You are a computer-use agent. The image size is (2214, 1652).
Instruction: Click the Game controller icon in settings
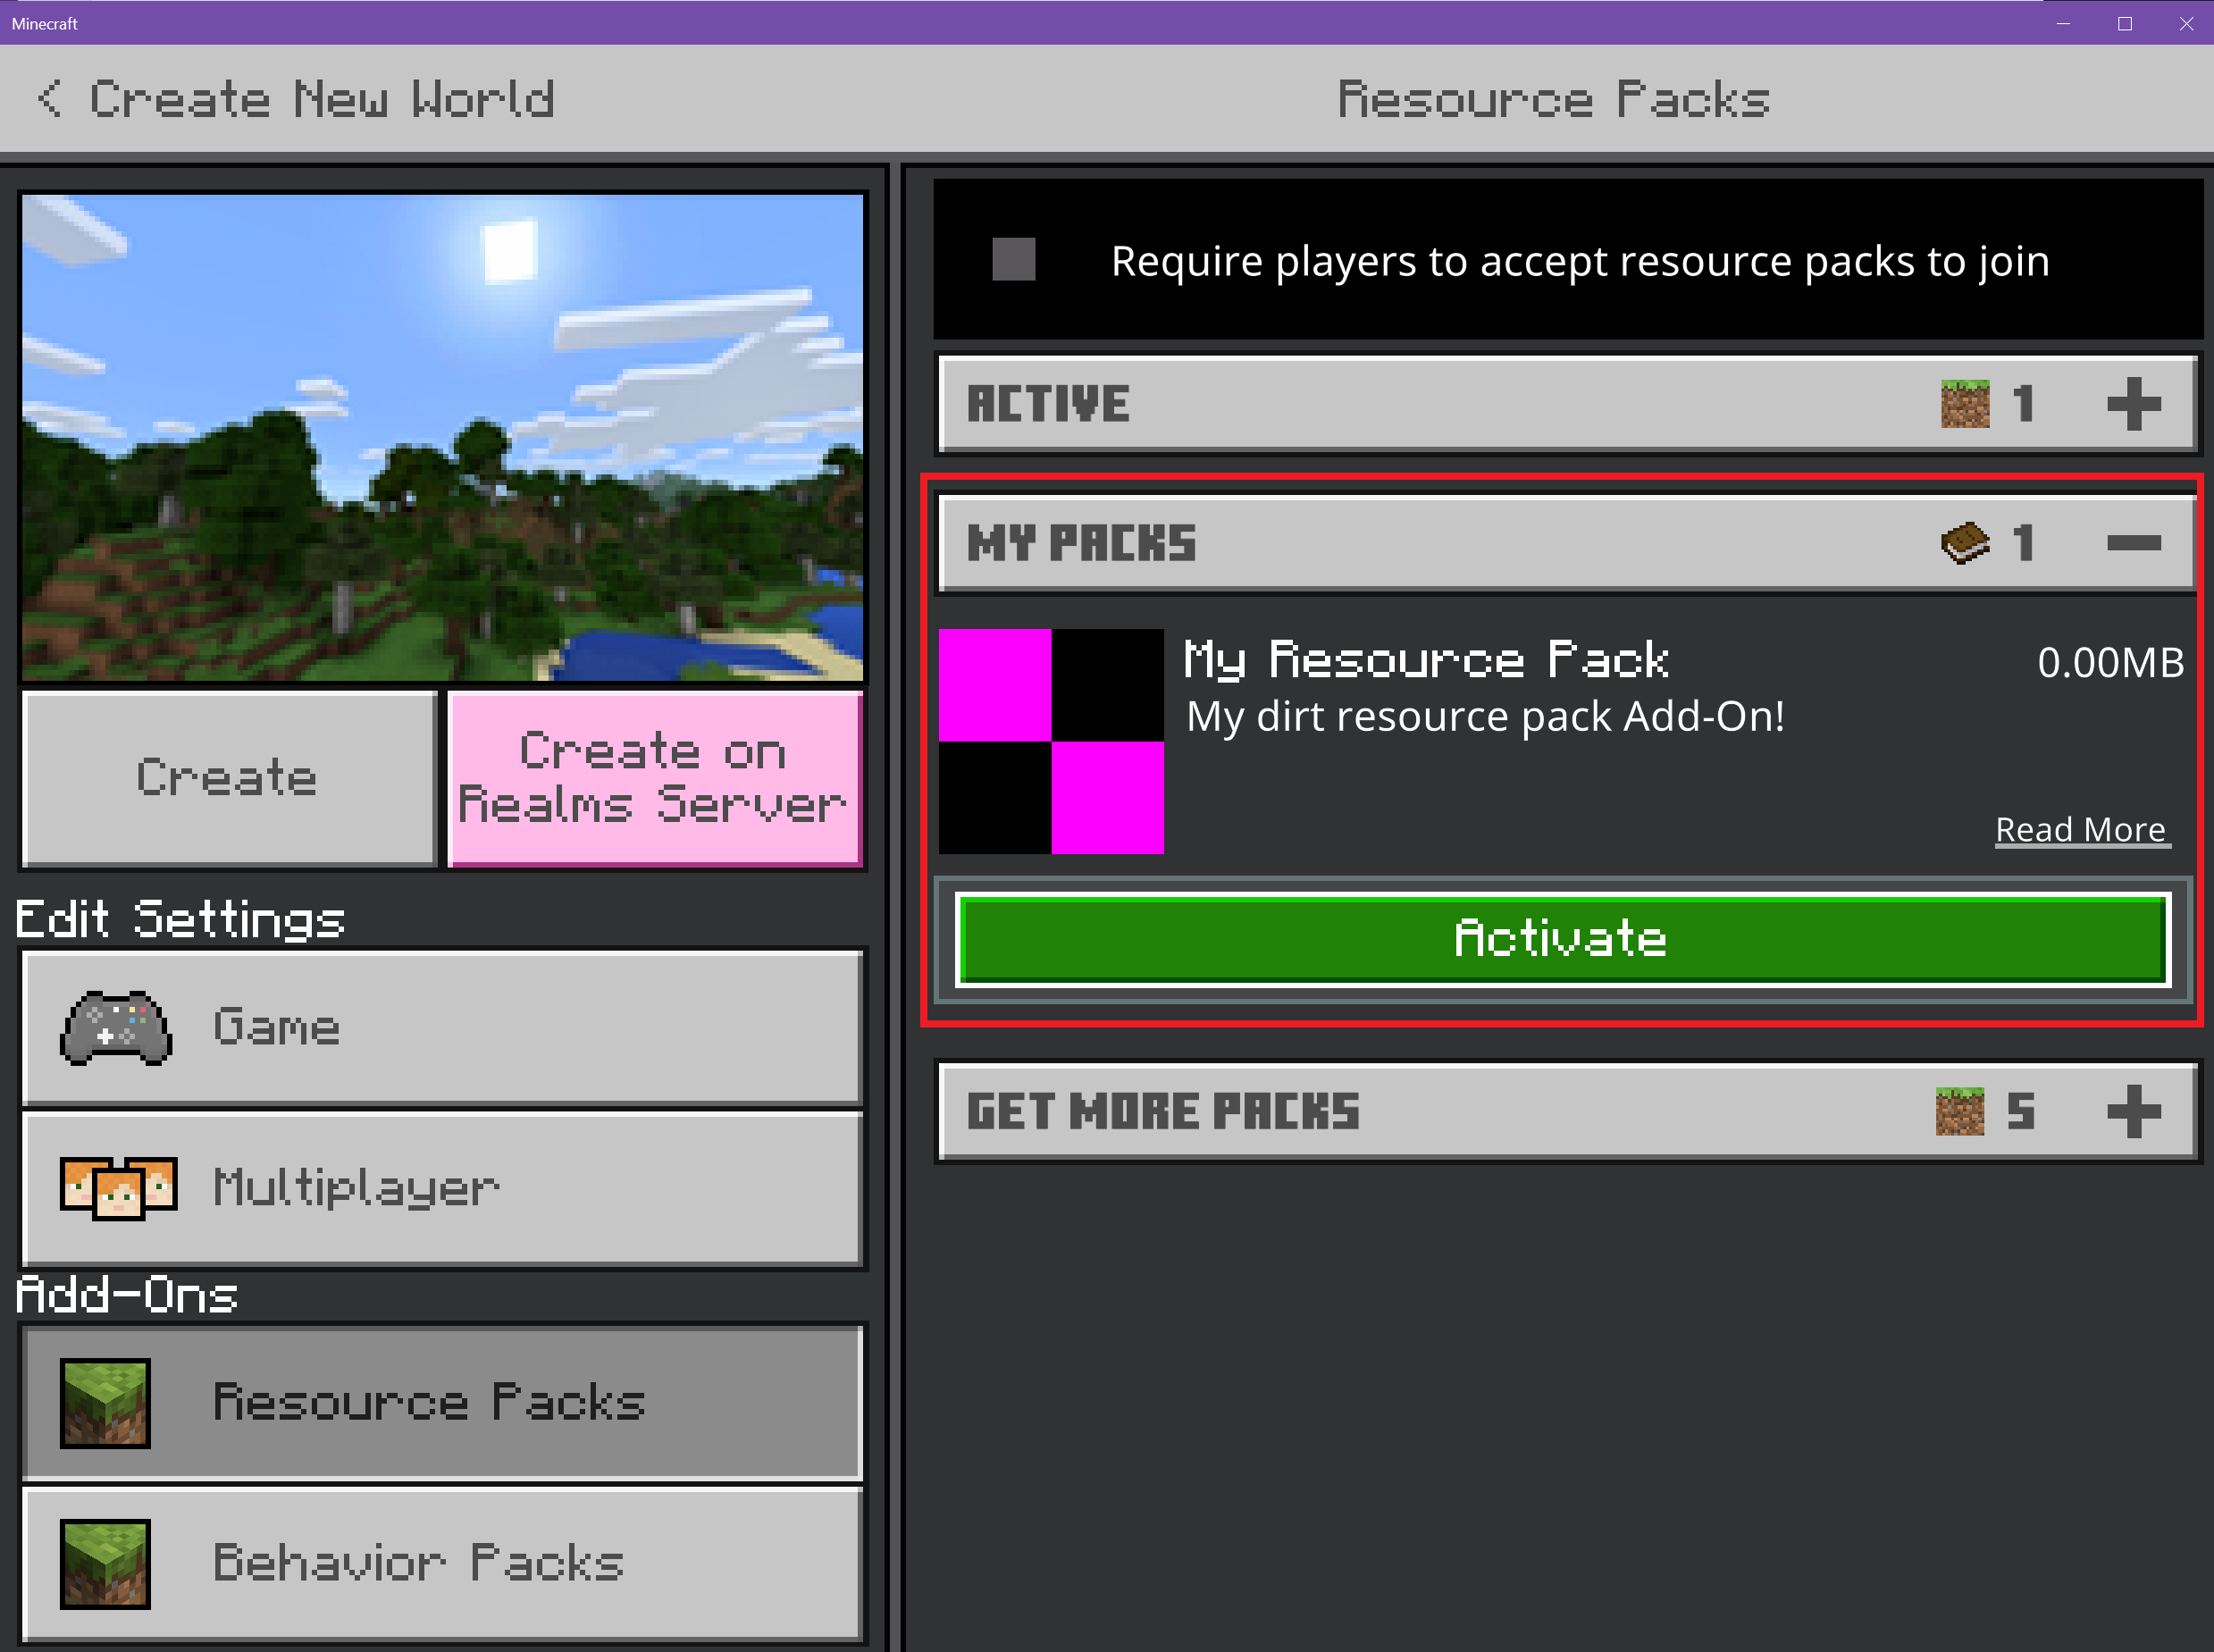114,1027
